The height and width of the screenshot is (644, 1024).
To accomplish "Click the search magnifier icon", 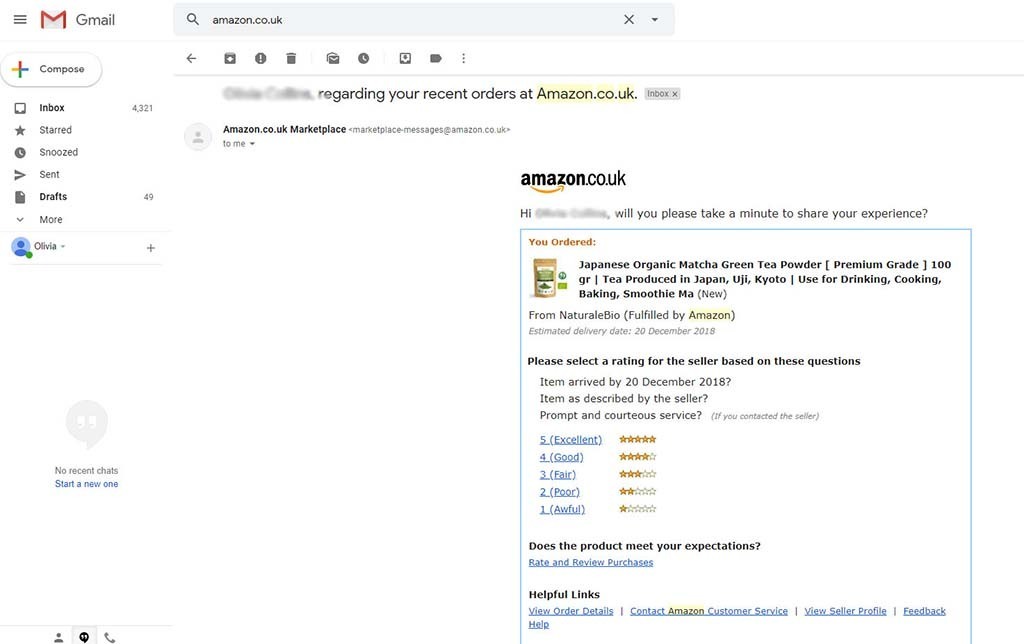I will pos(193,20).
